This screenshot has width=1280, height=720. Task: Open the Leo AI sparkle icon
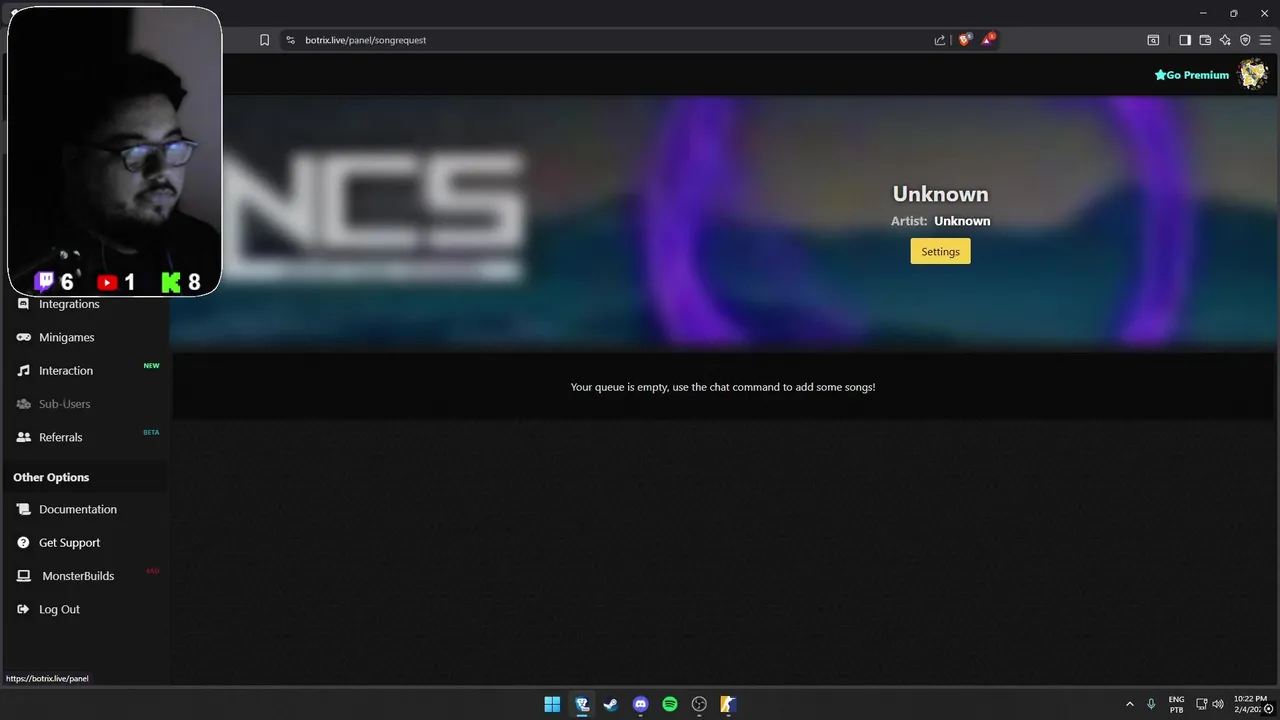[1225, 40]
